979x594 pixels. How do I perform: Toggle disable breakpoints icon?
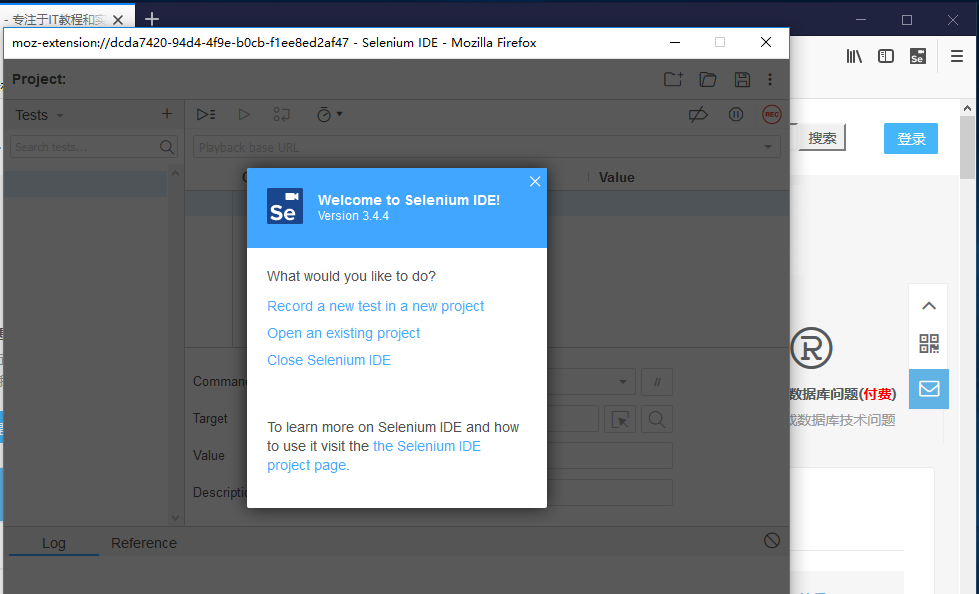click(698, 114)
